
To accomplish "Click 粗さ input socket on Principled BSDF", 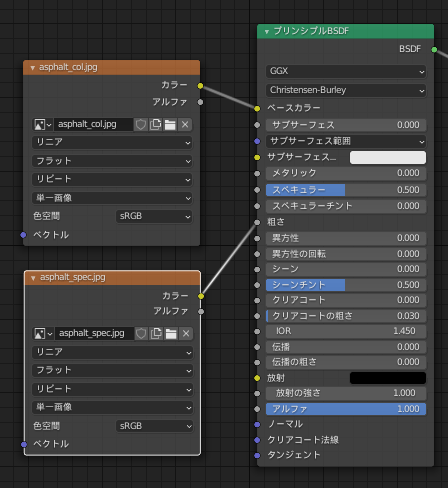I will [257, 222].
